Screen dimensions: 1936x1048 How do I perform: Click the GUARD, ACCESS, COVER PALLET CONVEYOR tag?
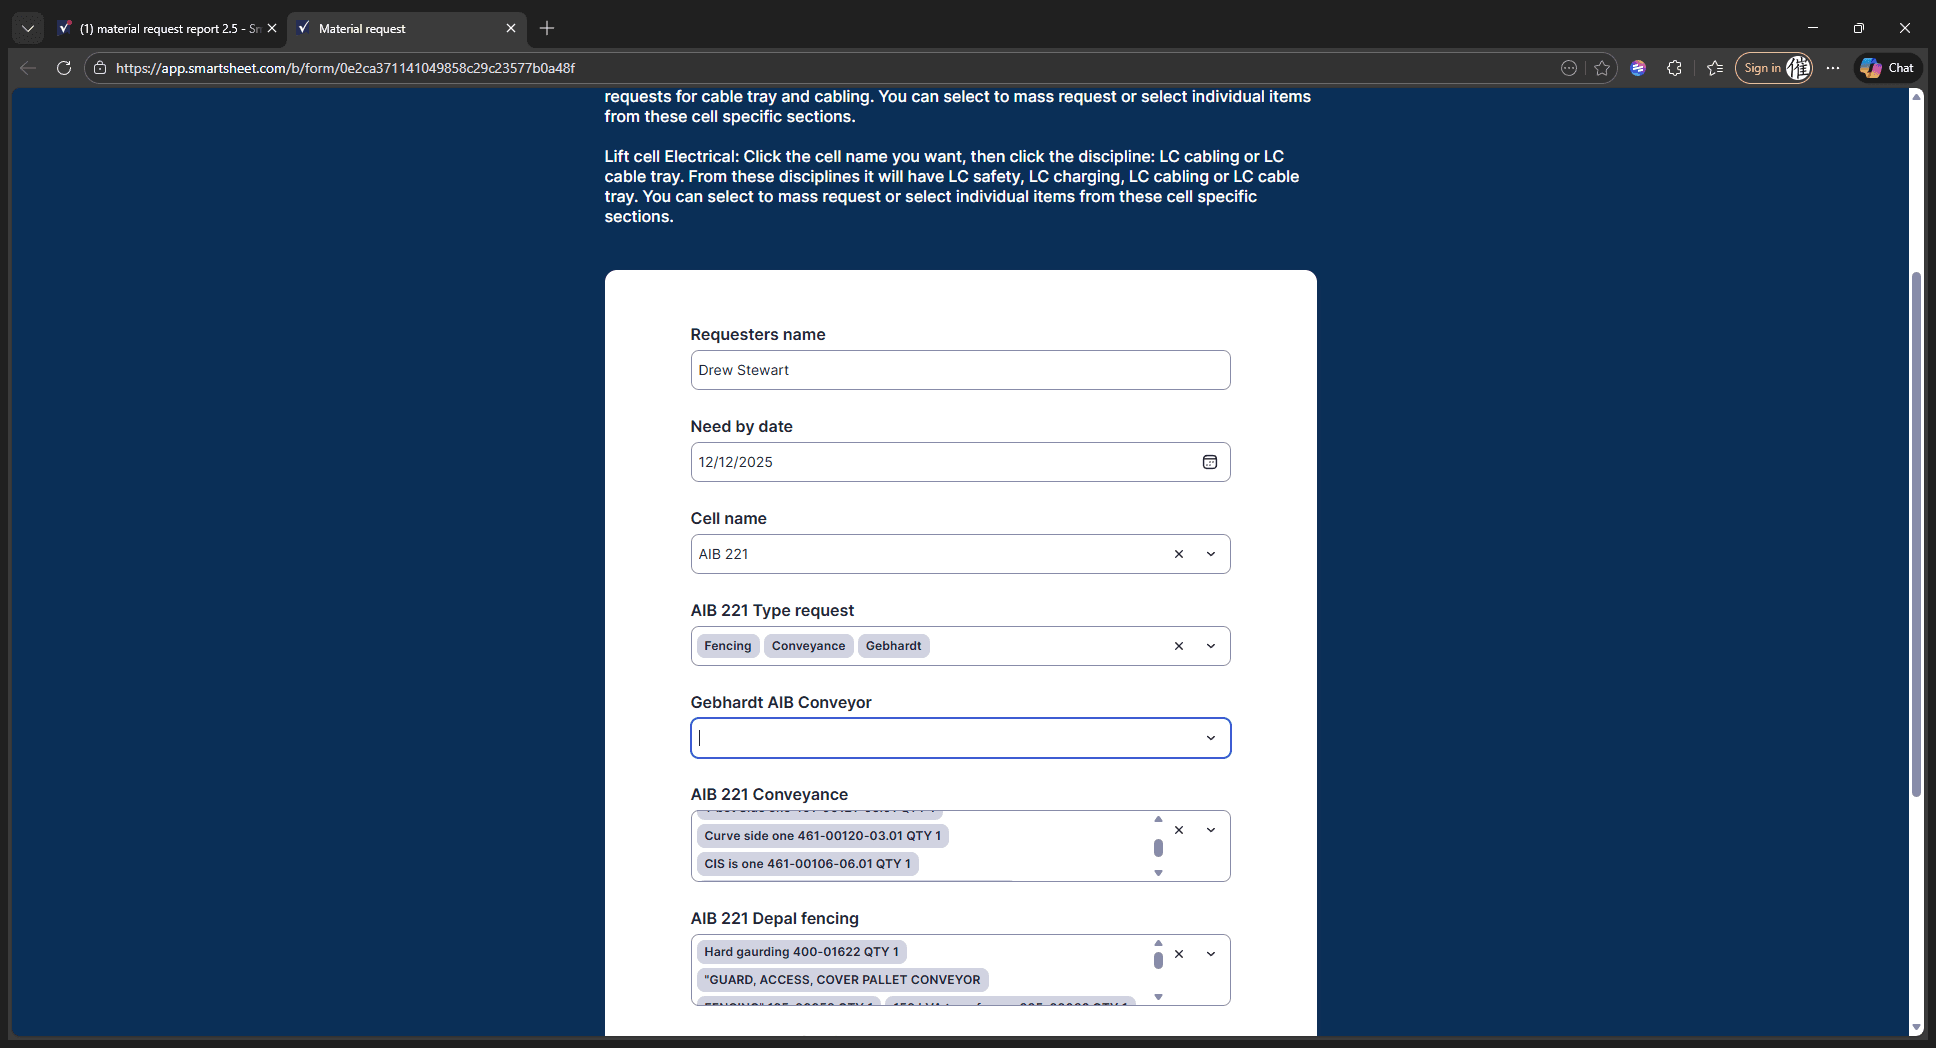pyautogui.click(x=842, y=980)
